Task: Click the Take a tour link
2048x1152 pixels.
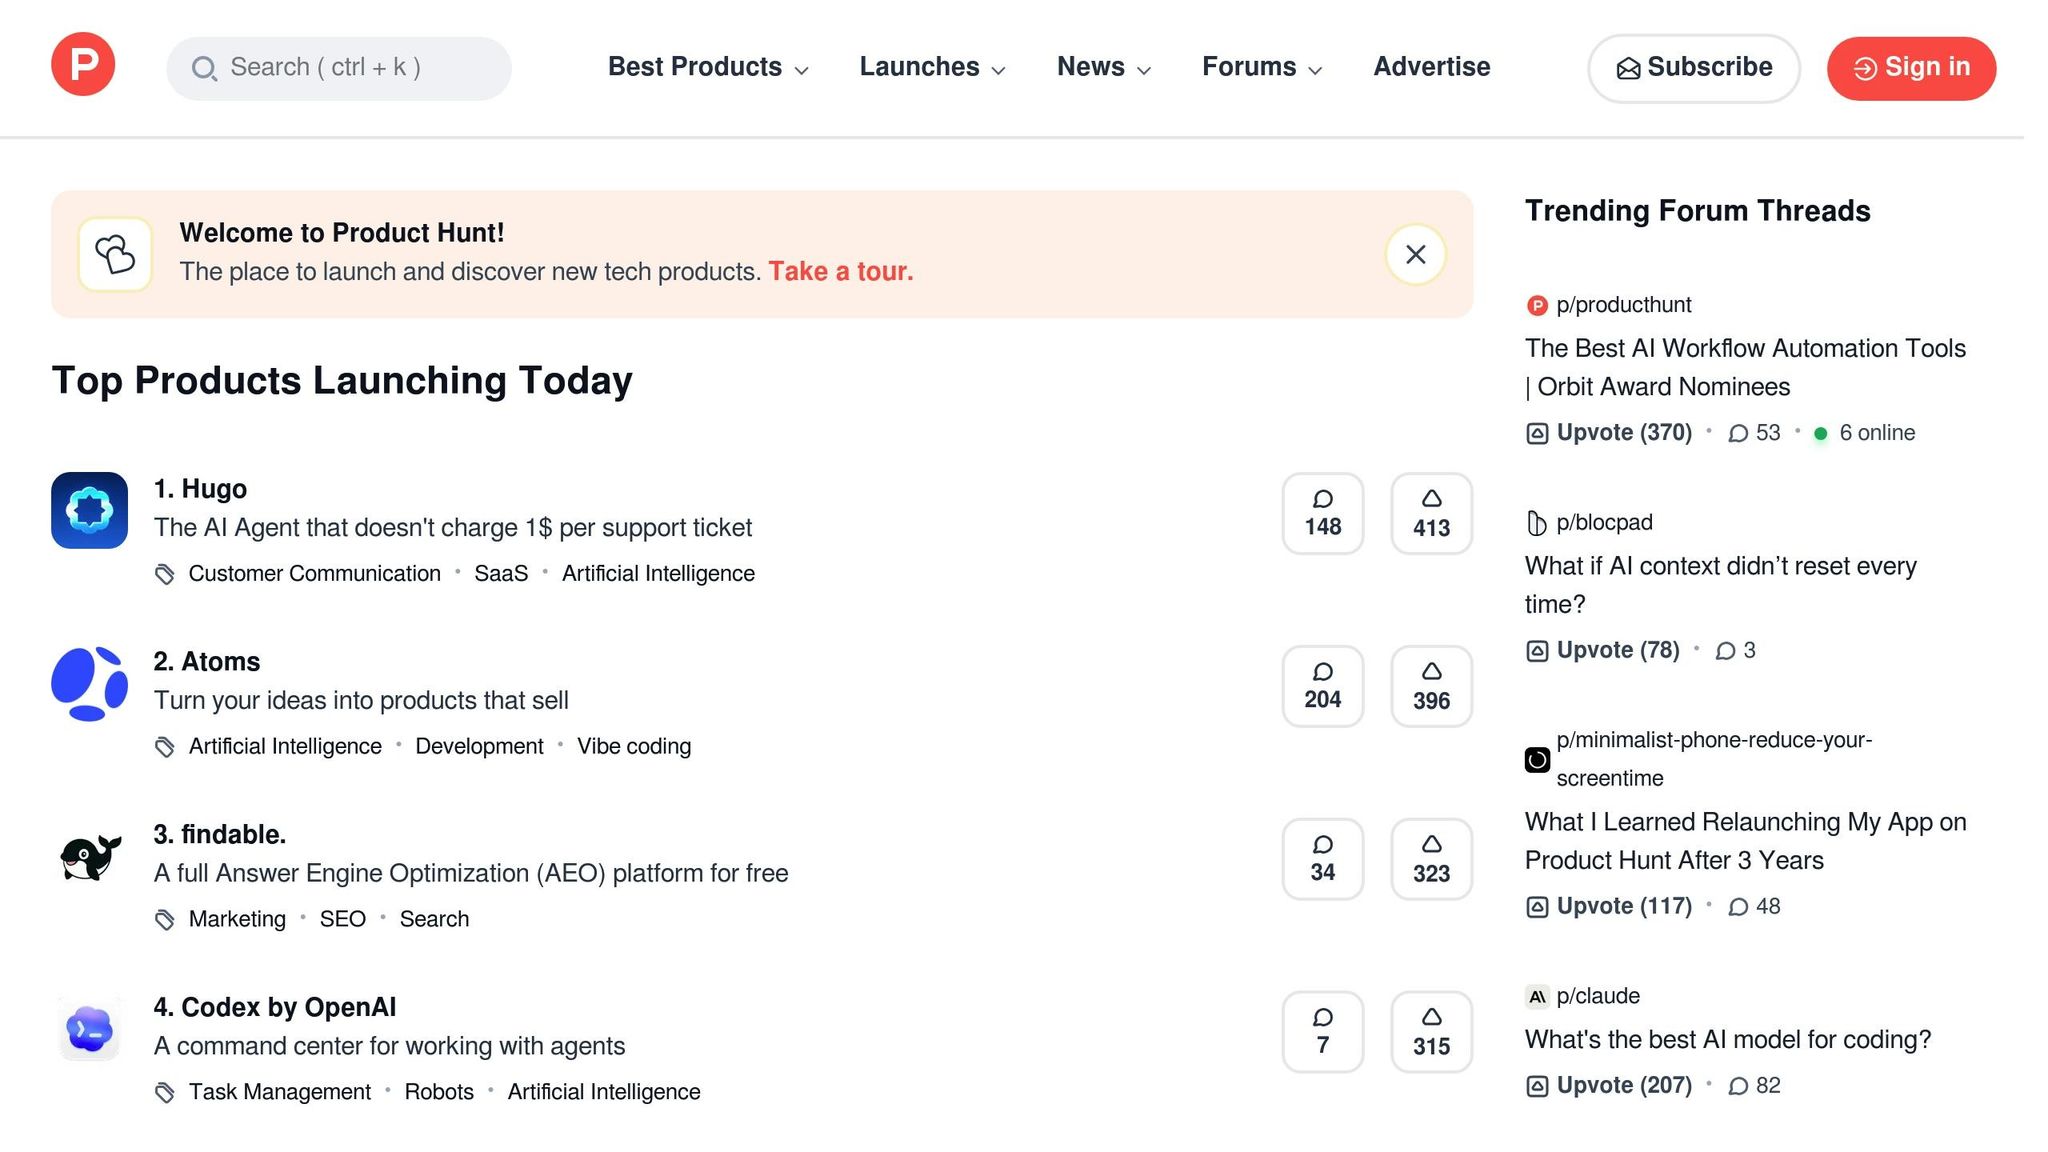Action: coord(841,271)
